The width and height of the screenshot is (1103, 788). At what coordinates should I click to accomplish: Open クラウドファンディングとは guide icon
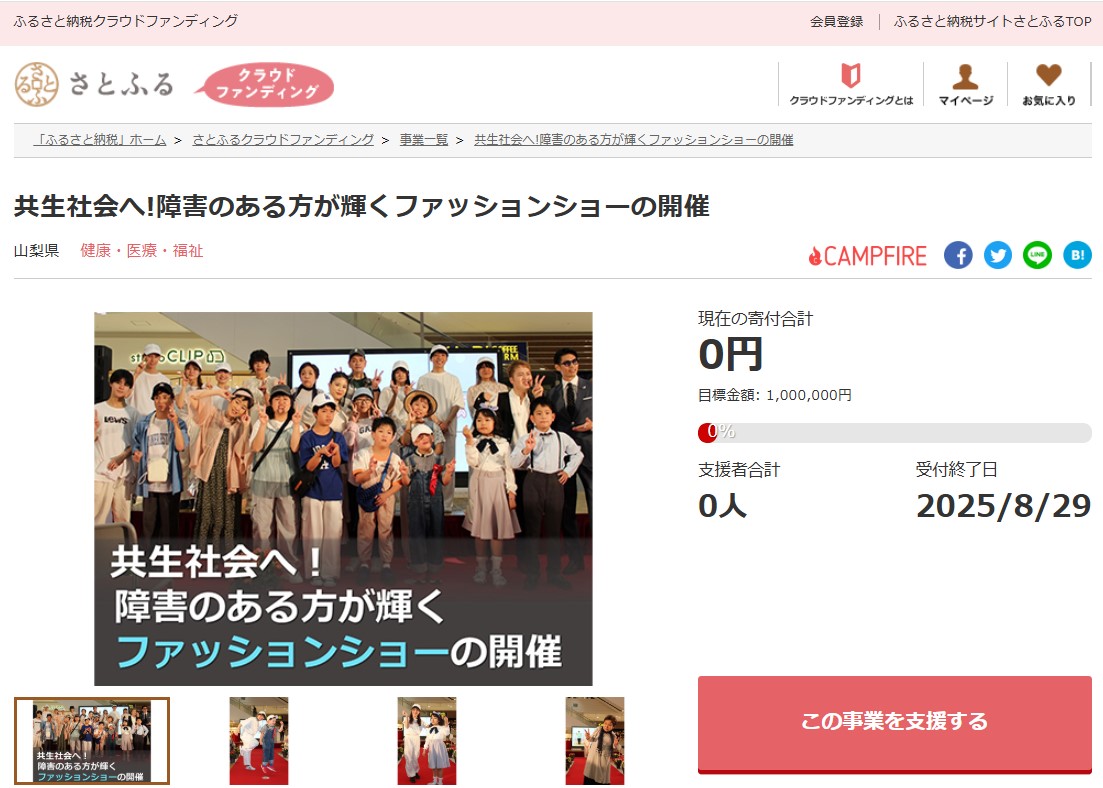(x=851, y=84)
